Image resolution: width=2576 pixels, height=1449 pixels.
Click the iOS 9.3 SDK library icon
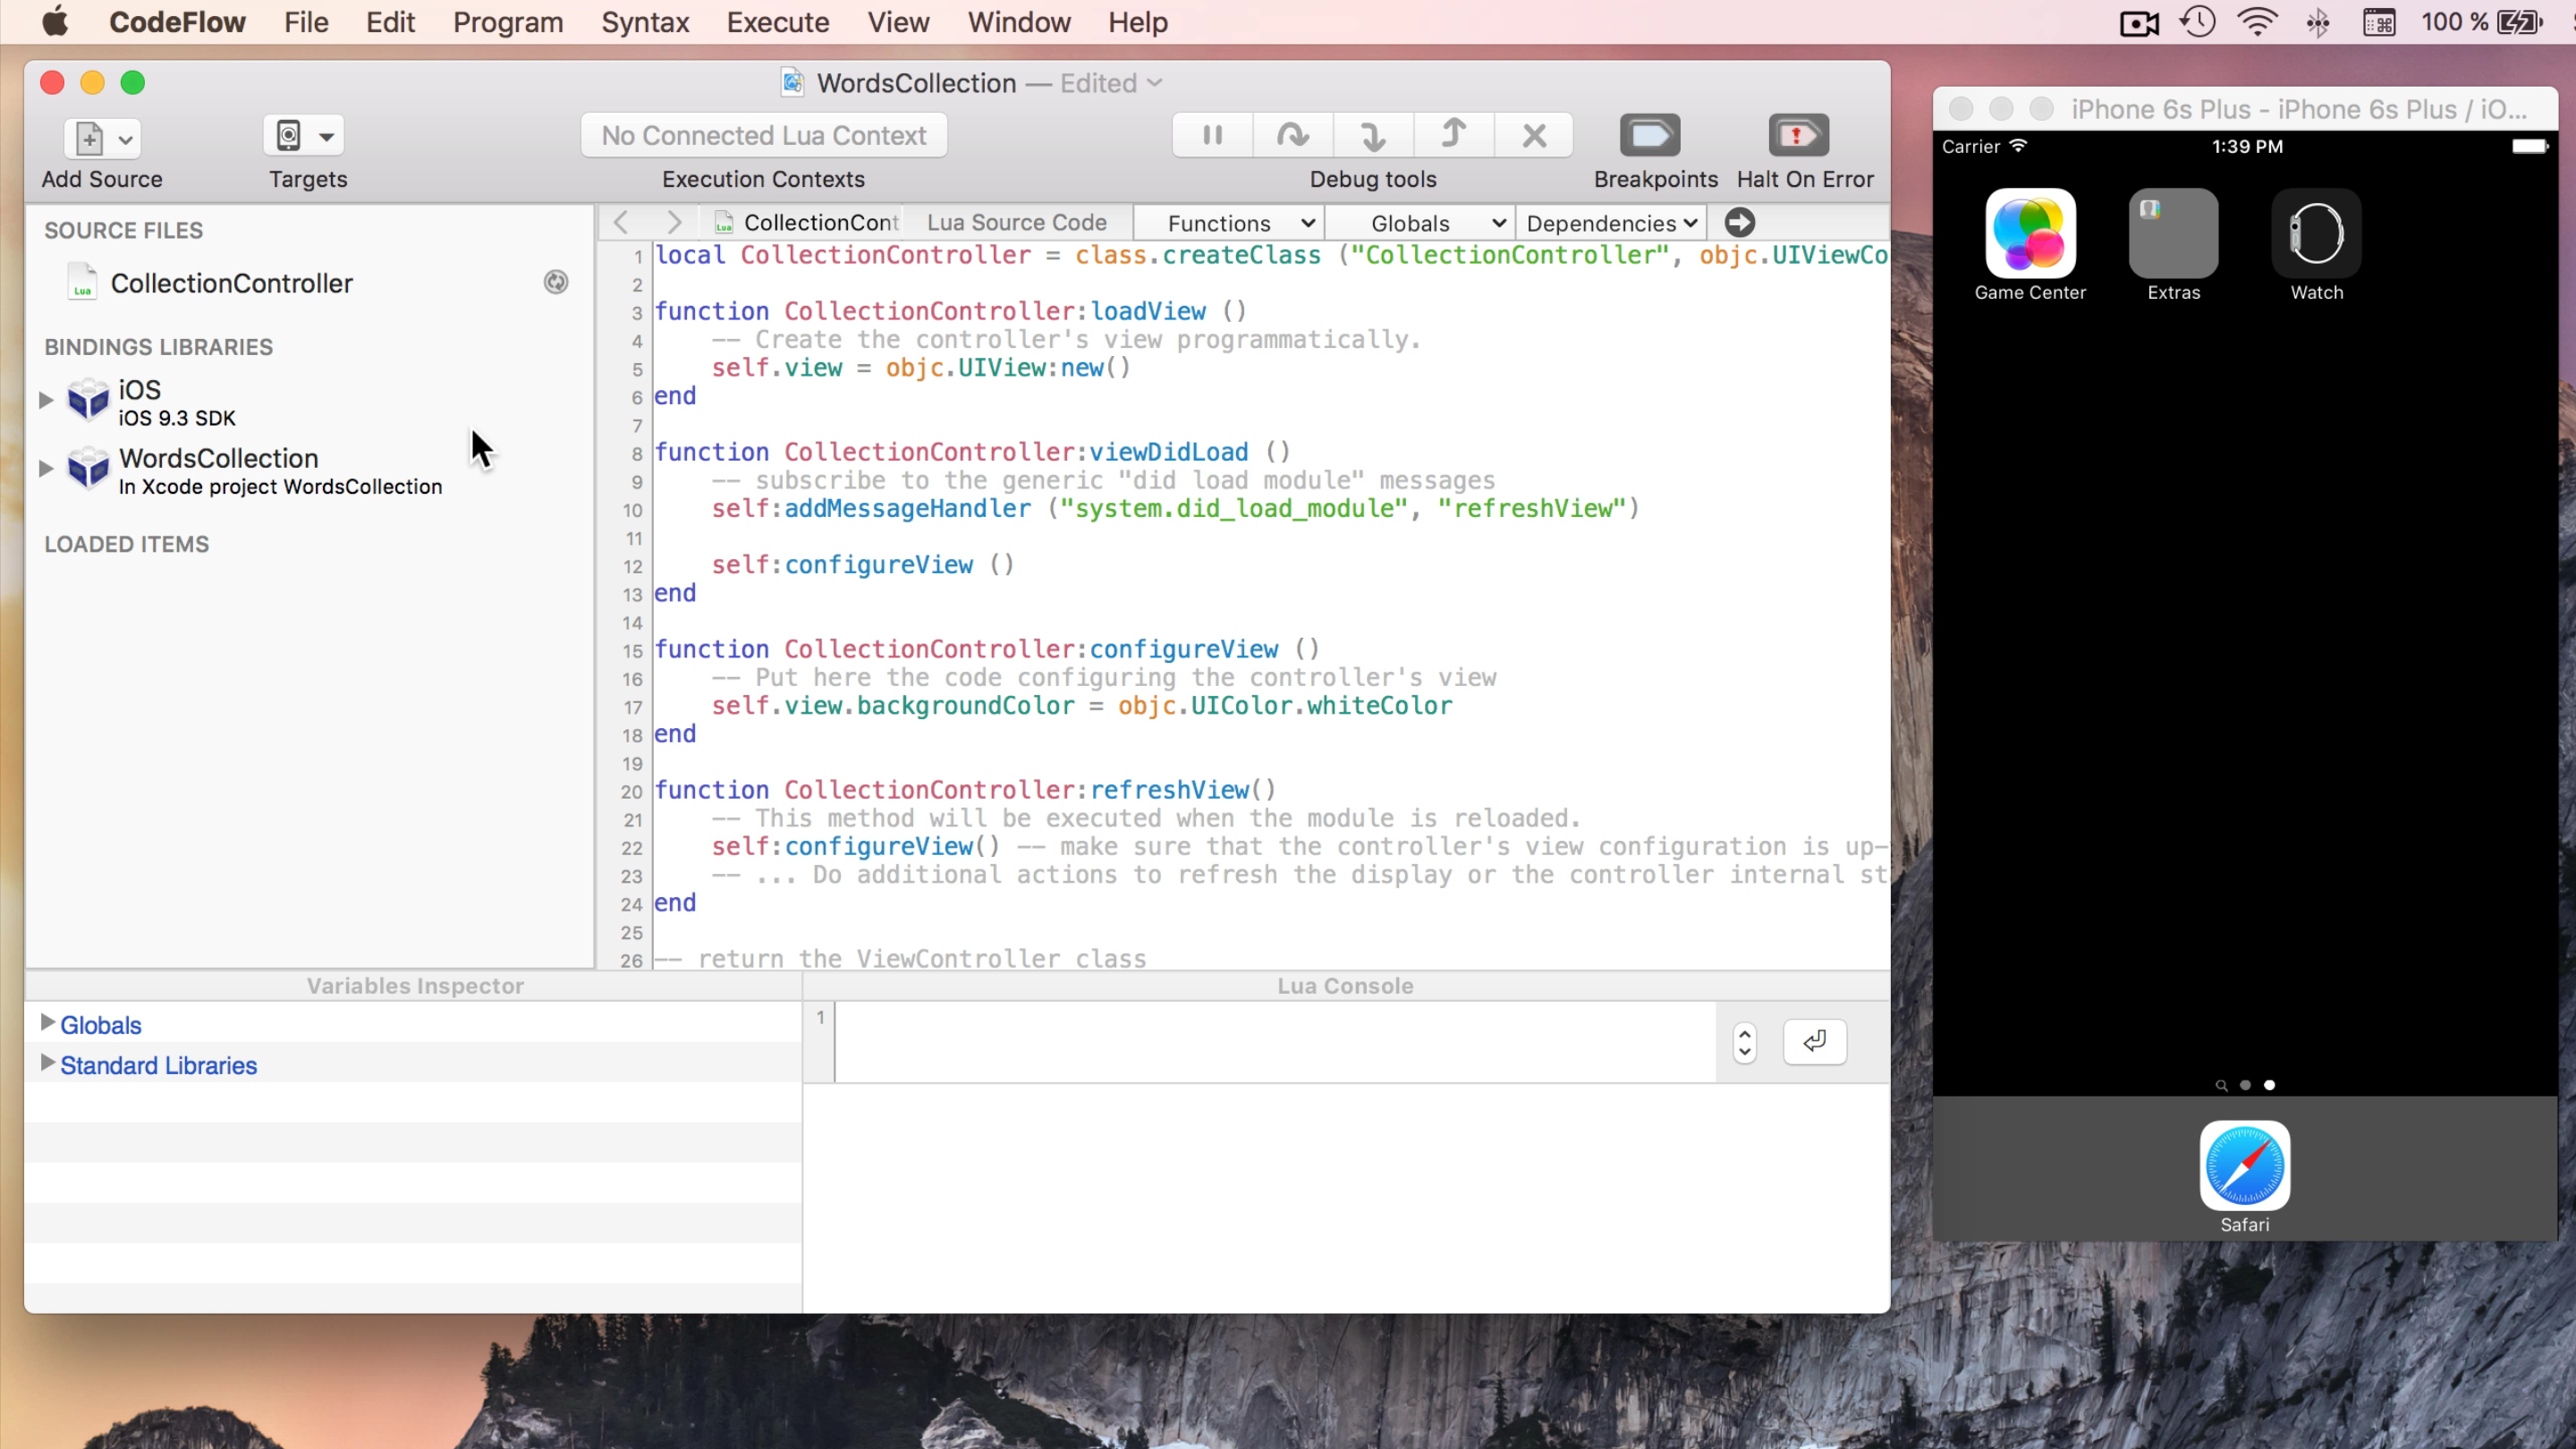[x=88, y=400]
